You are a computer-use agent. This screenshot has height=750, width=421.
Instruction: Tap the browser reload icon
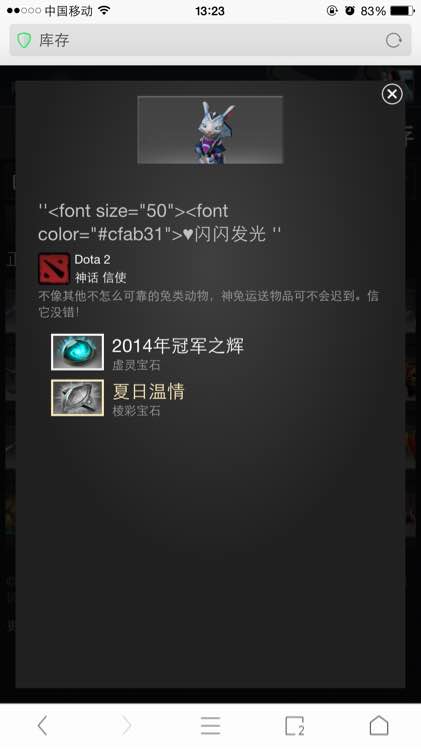[393, 41]
